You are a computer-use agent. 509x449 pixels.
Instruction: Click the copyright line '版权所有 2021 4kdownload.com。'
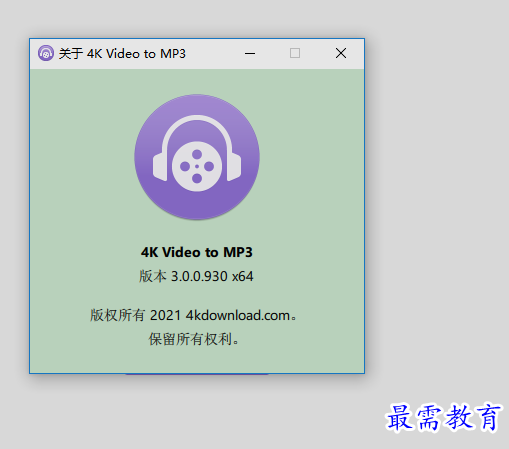pyautogui.click(x=193, y=315)
